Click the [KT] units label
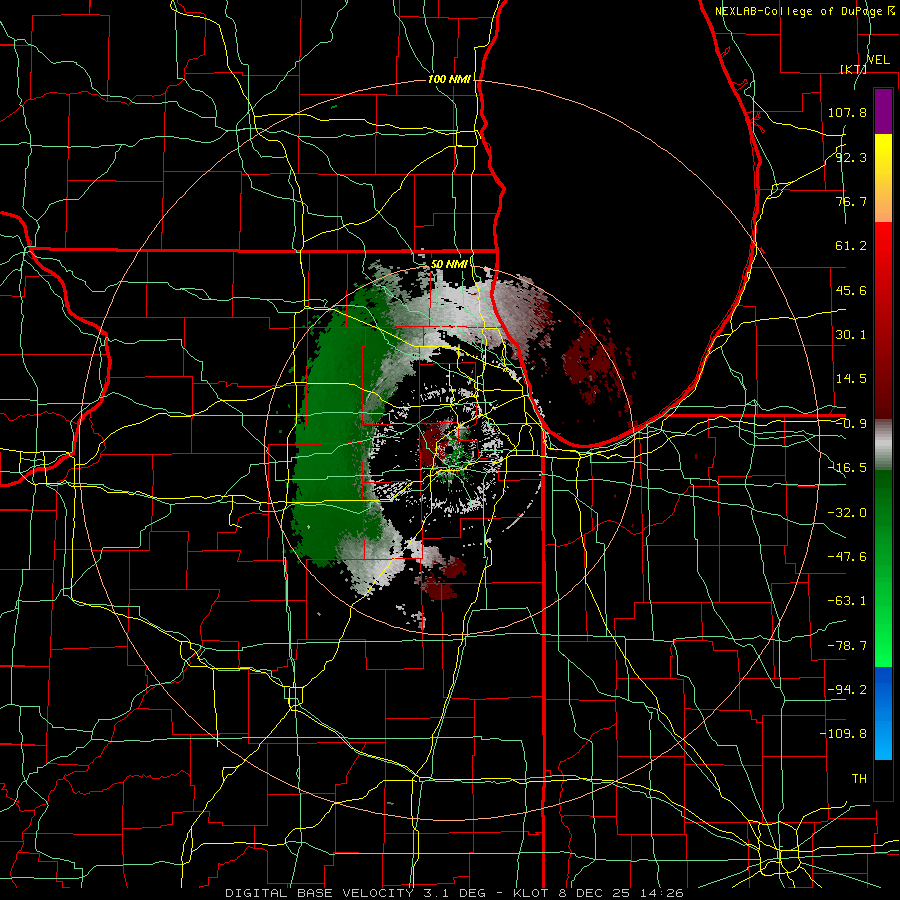The image size is (900, 900). click(854, 69)
